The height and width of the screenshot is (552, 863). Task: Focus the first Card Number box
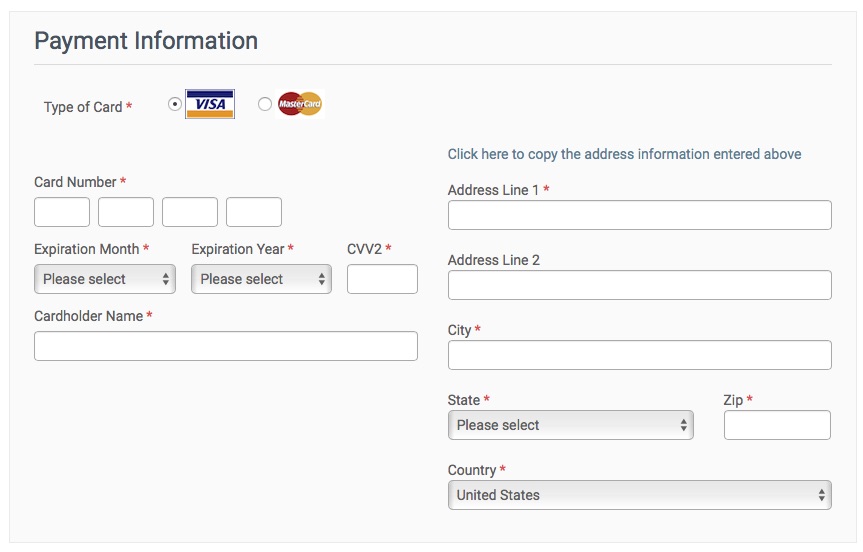coord(62,212)
